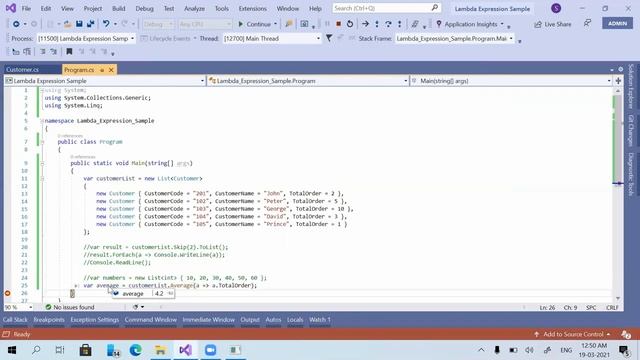640x360 pixels.
Task: Click the thread filter funnel icon
Action: click(x=329, y=38)
